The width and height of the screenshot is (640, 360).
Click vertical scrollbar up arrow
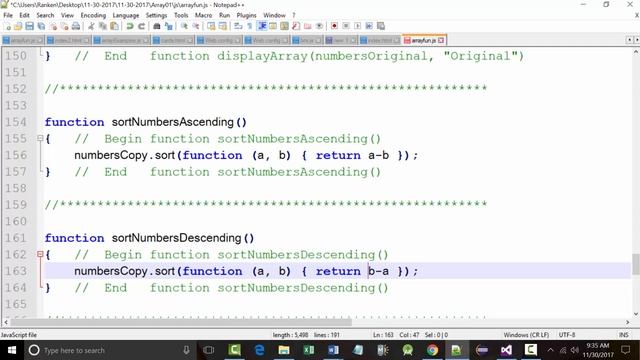tap(636, 52)
